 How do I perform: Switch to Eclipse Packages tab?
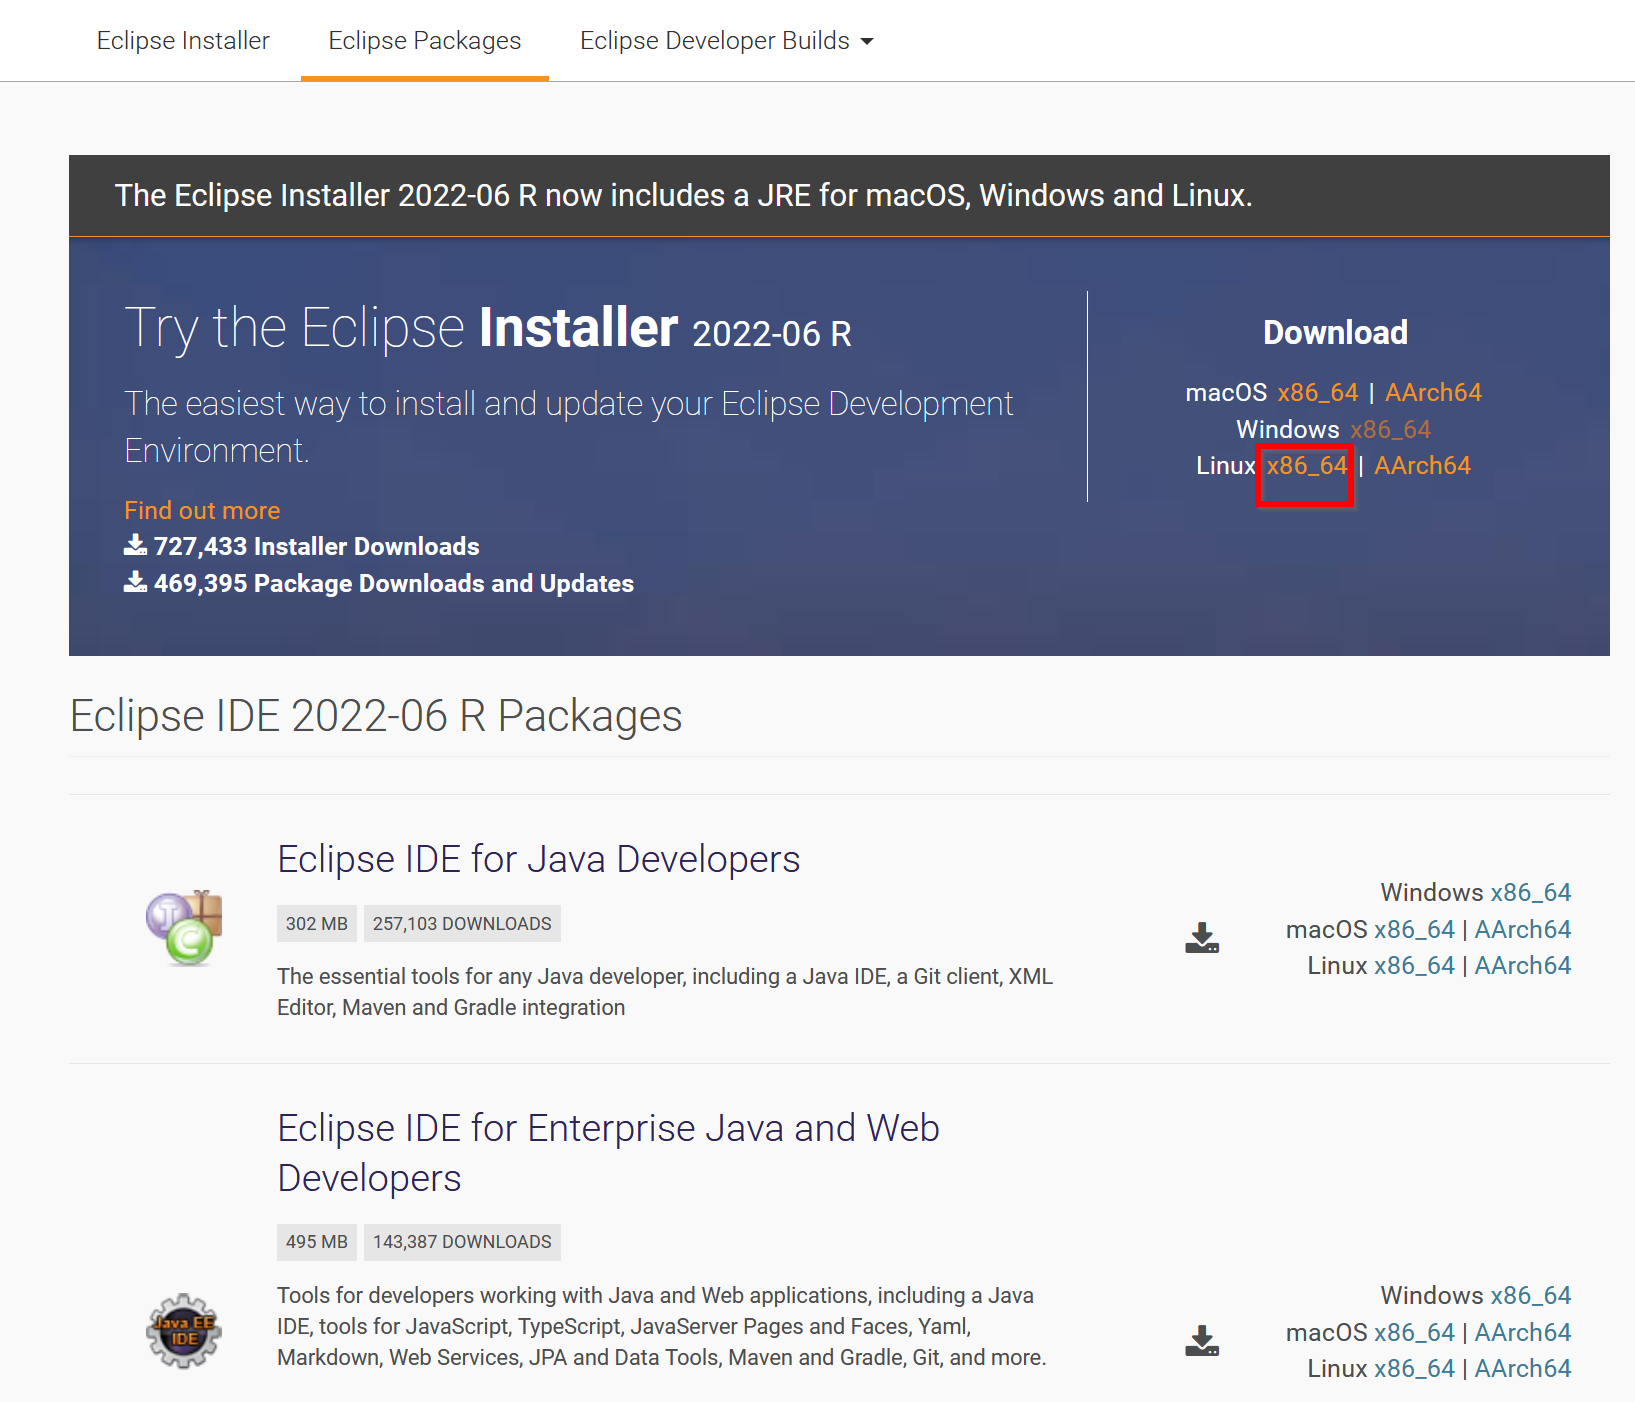point(425,40)
